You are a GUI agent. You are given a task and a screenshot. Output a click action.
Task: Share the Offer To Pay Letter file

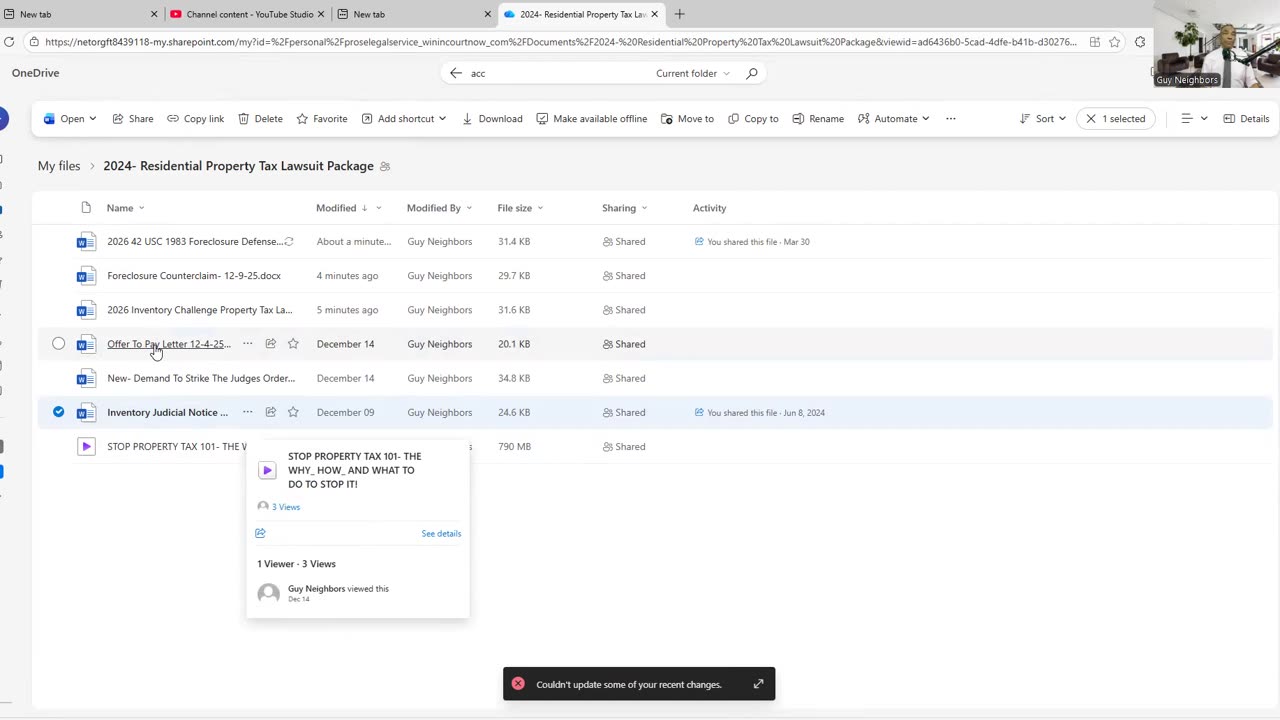pos(270,344)
